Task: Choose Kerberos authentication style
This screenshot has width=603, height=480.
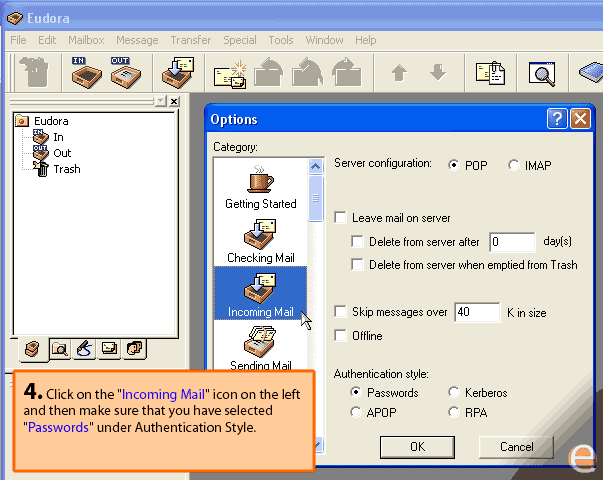Action: [454, 393]
